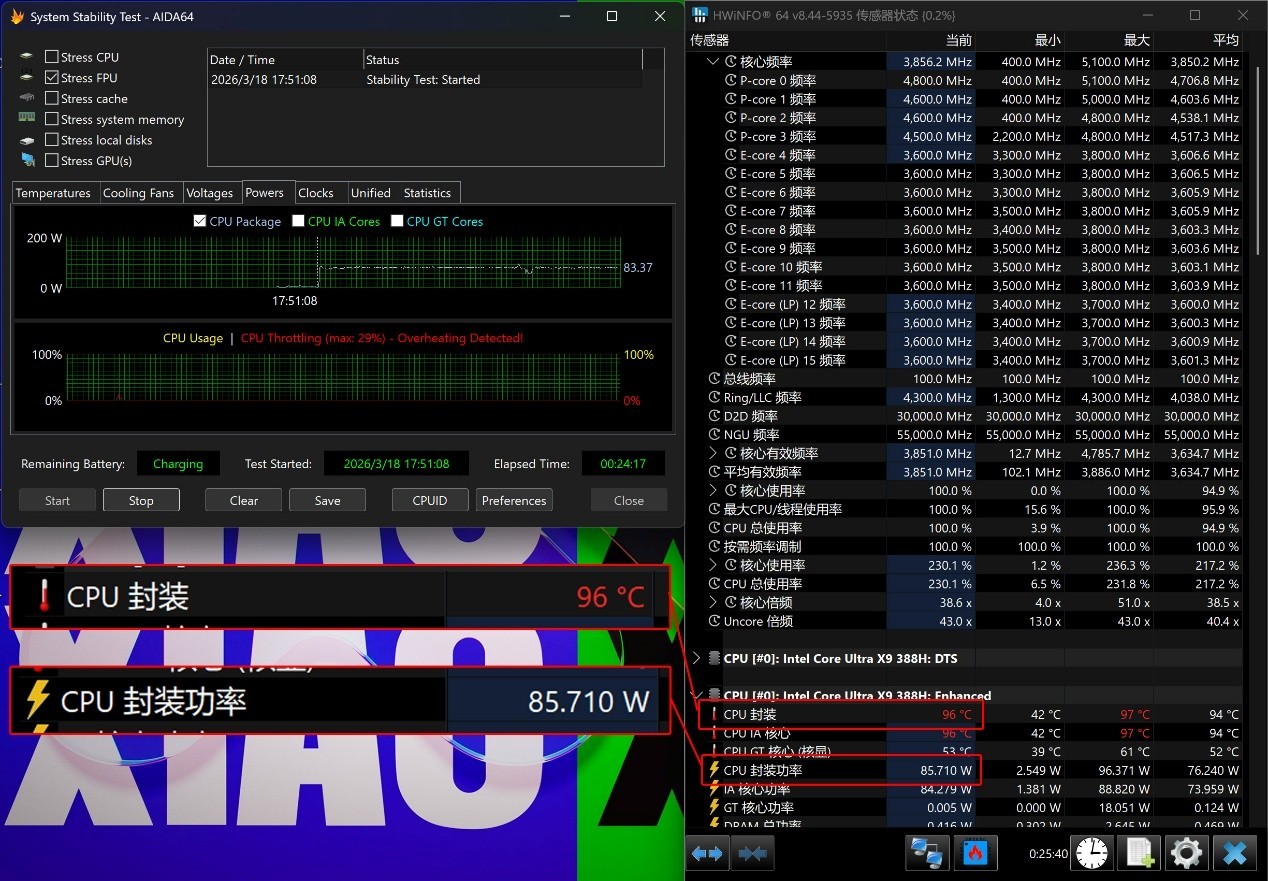The width and height of the screenshot is (1268, 881).
Task: Collapse the 核心频率 tree row
Action: click(x=713, y=62)
